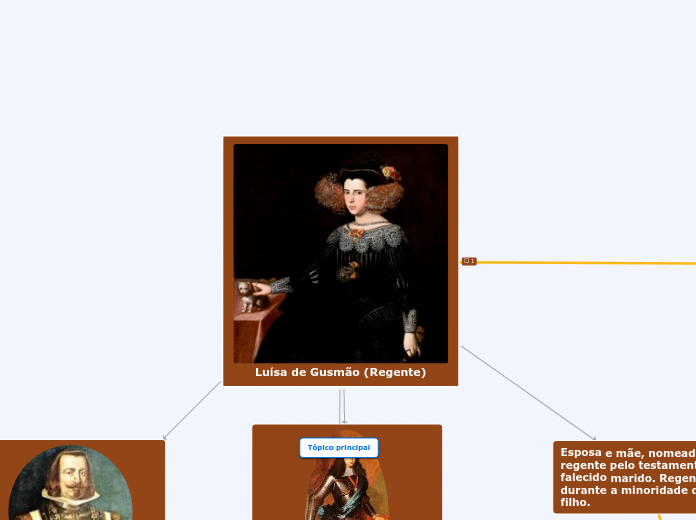This screenshot has width=696, height=520.
Task: Open the Luísa de Gusmão portrait painting
Action: [340, 253]
